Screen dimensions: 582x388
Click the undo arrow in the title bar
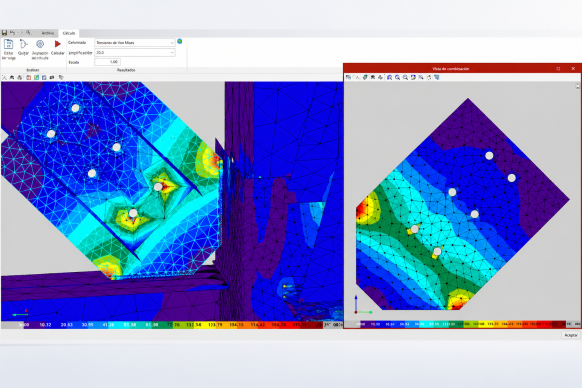[12, 33]
